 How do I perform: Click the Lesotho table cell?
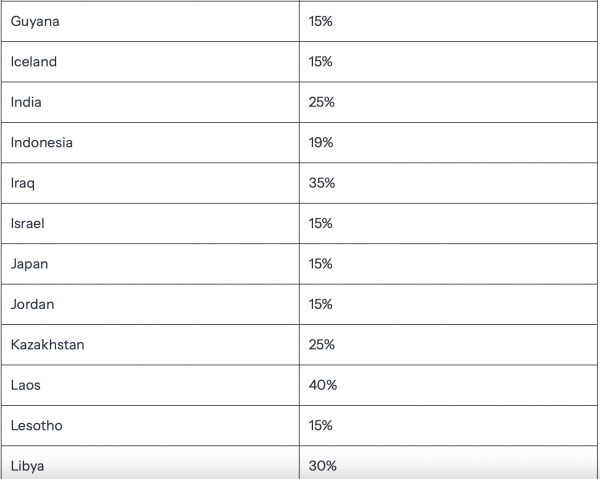pos(36,425)
